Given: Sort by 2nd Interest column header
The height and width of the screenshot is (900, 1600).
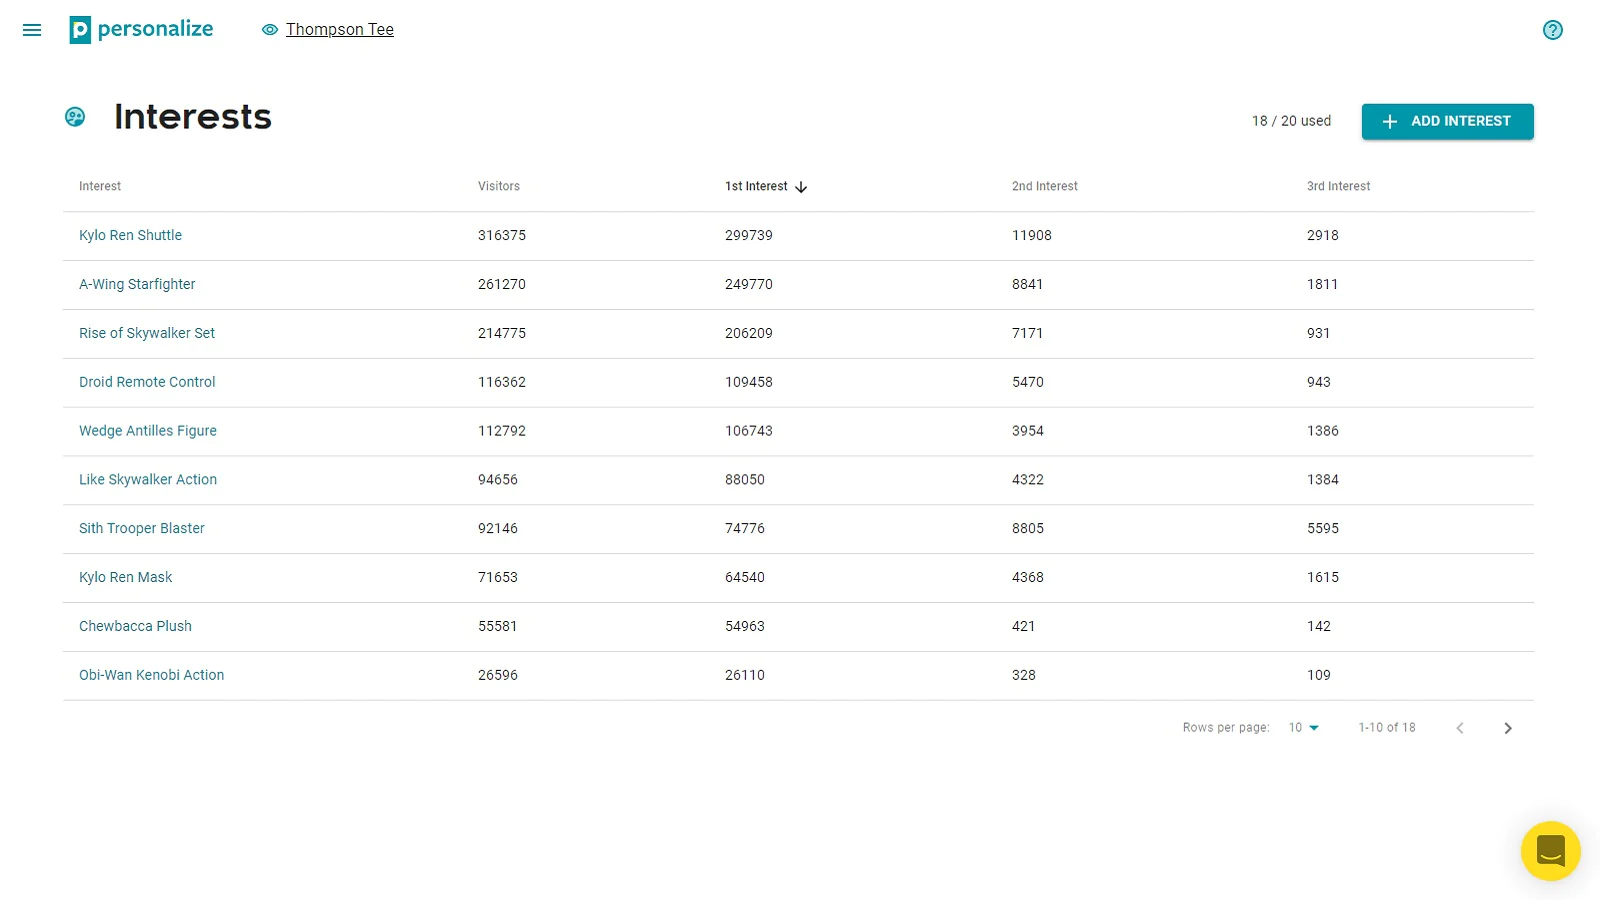Looking at the screenshot, I should (x=1045, y=186).
